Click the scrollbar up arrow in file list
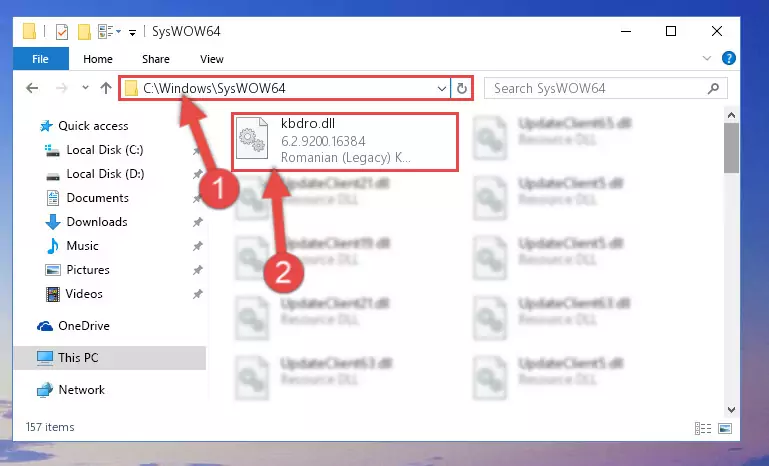Viewport: 769px width, 466px height. 731,115
